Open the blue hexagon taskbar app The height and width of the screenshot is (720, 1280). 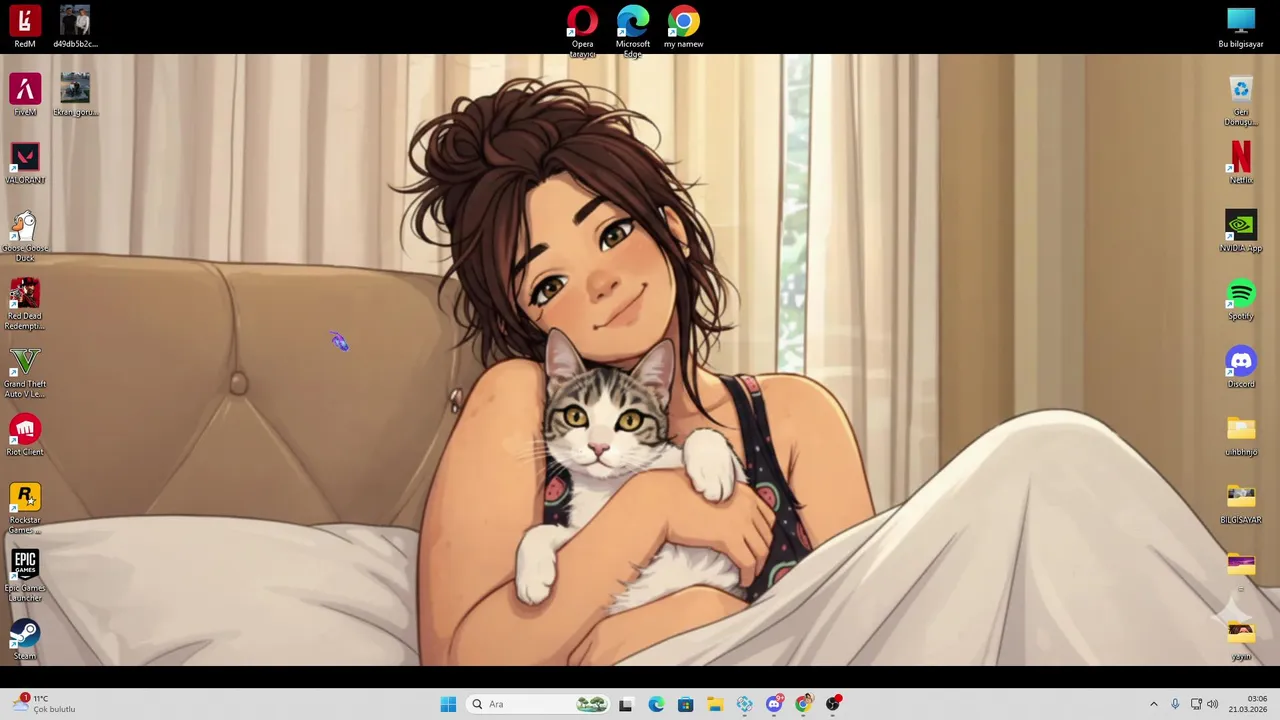click(745, 704)
